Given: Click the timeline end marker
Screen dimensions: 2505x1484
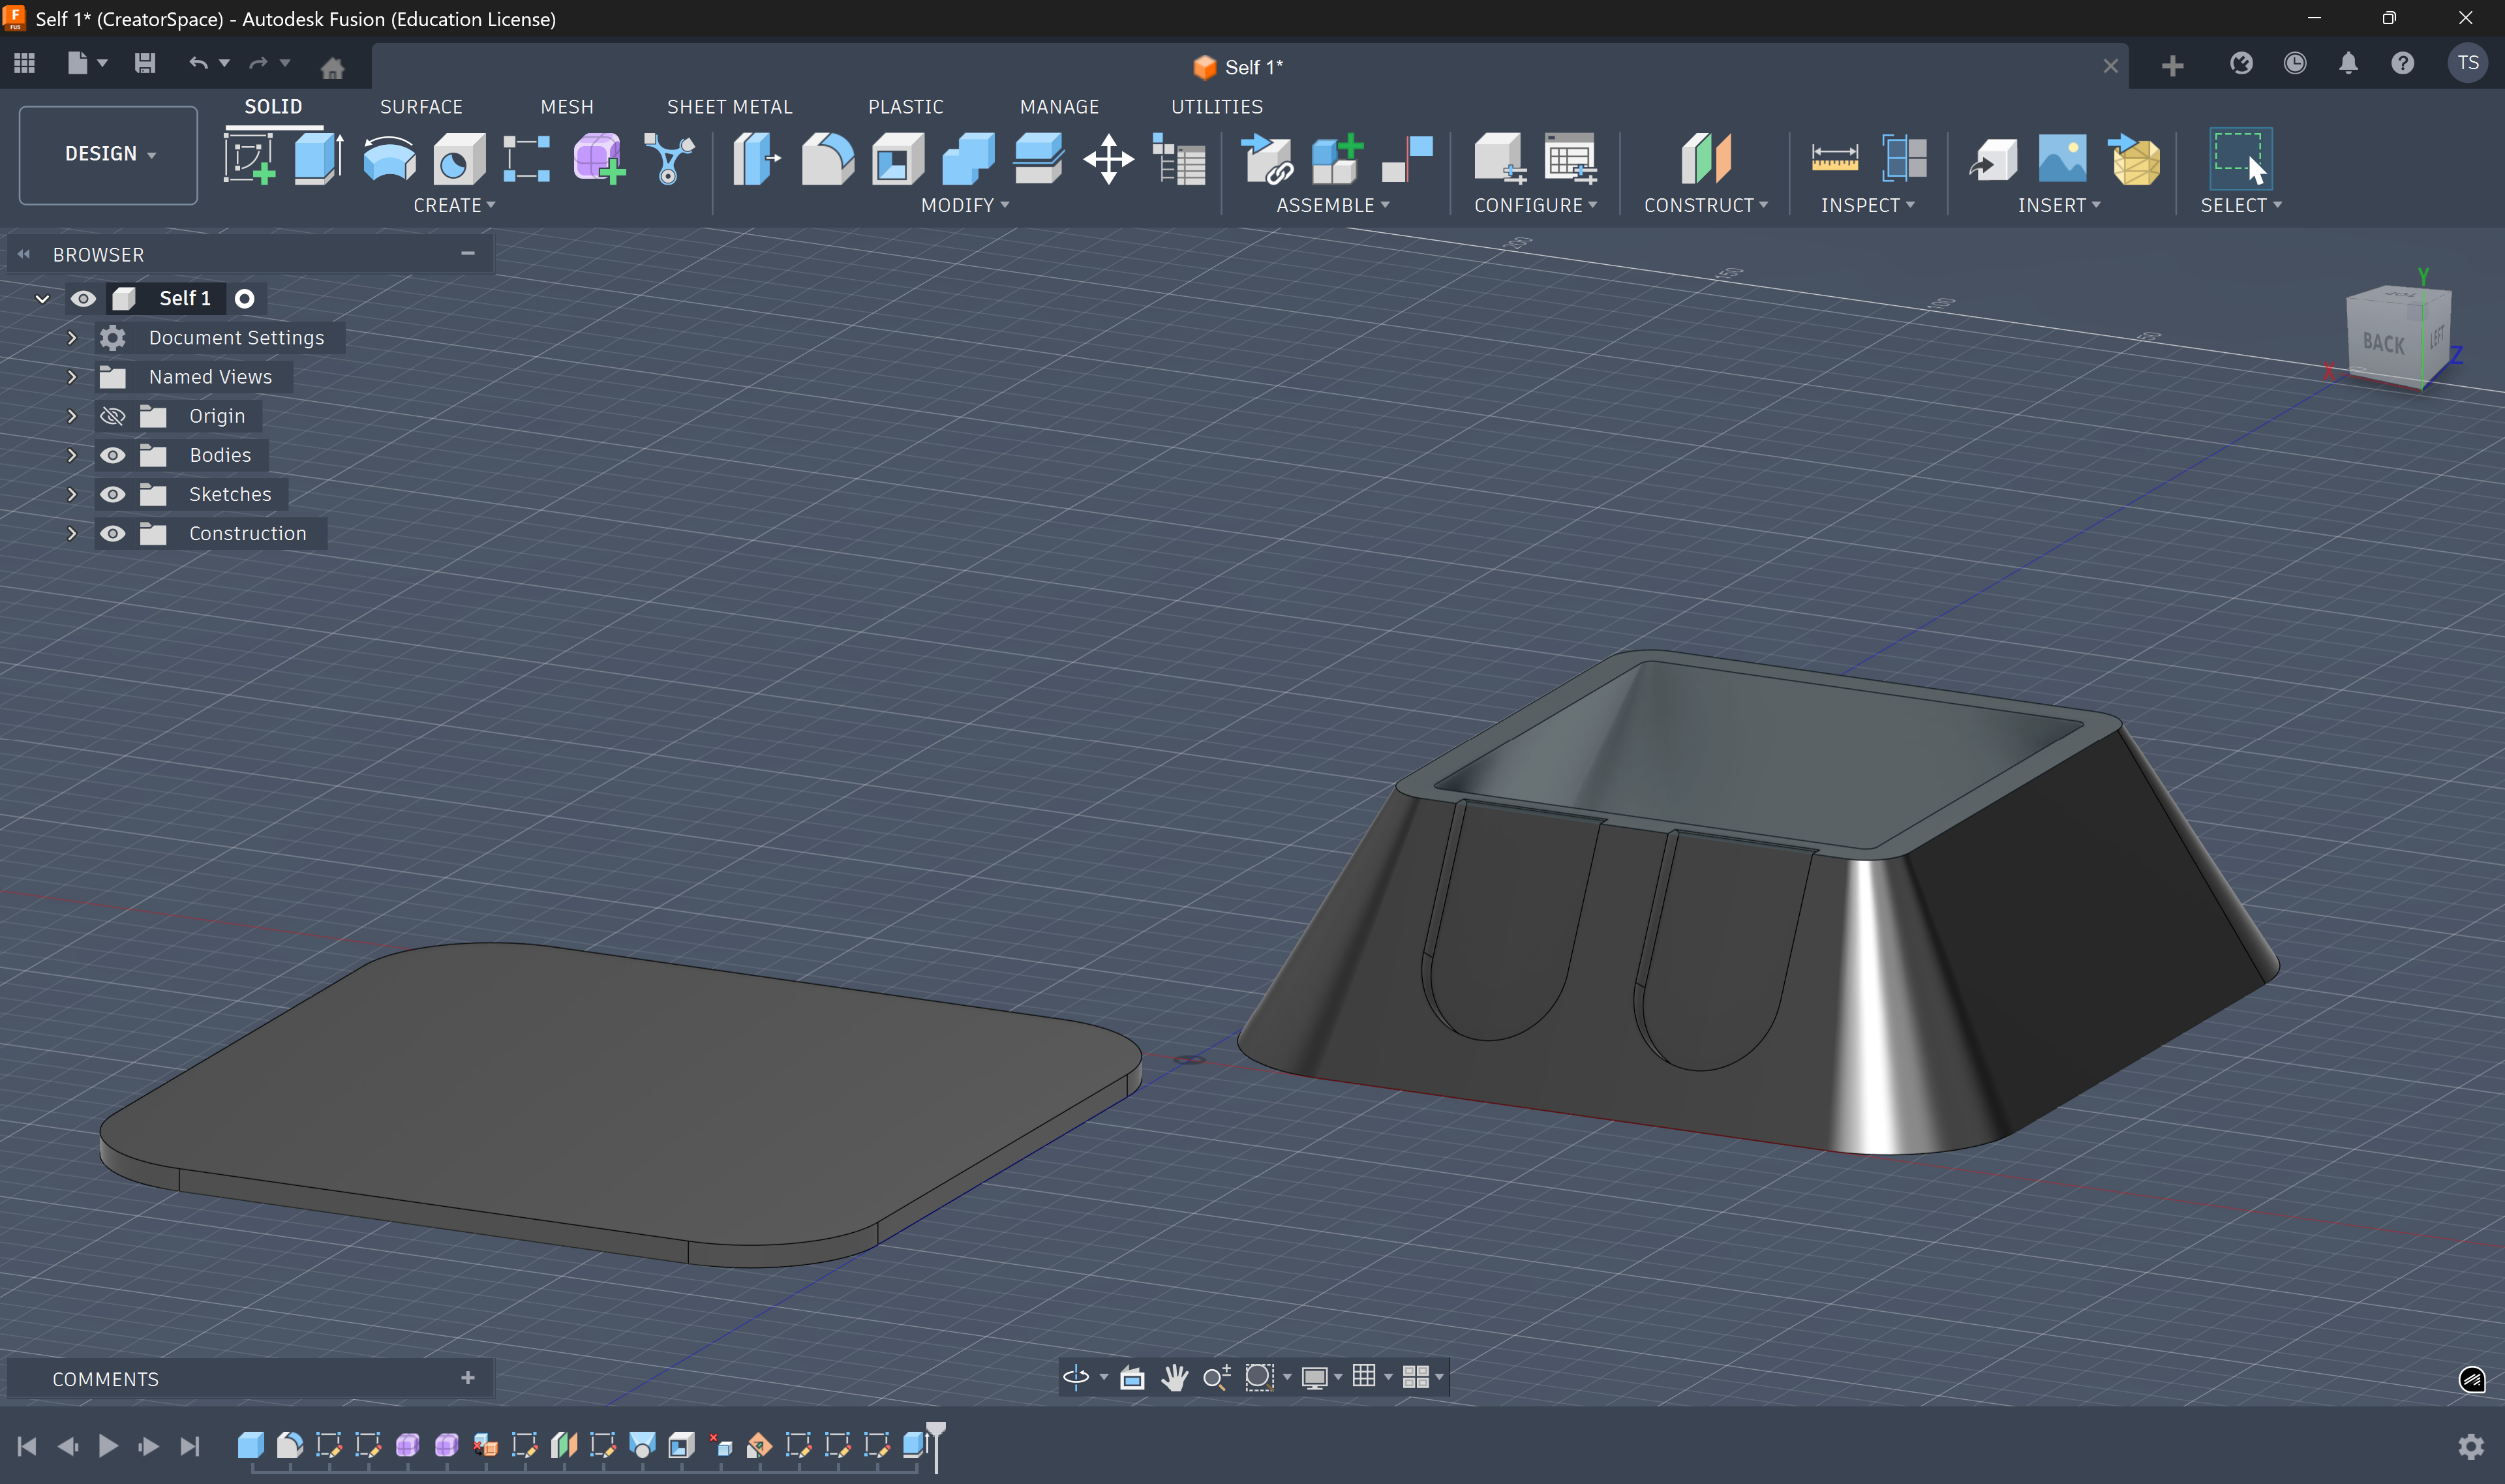Looking at the screenshot, I should tap(936, 1446).
